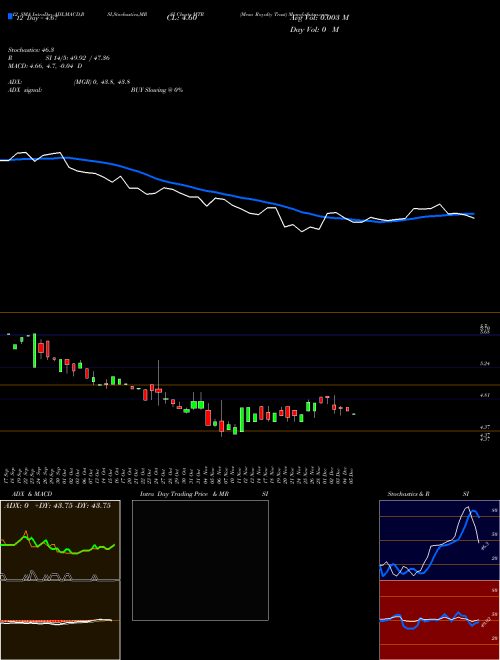
Task: Click the 5.24 price axis label
Action: point(485,363)
